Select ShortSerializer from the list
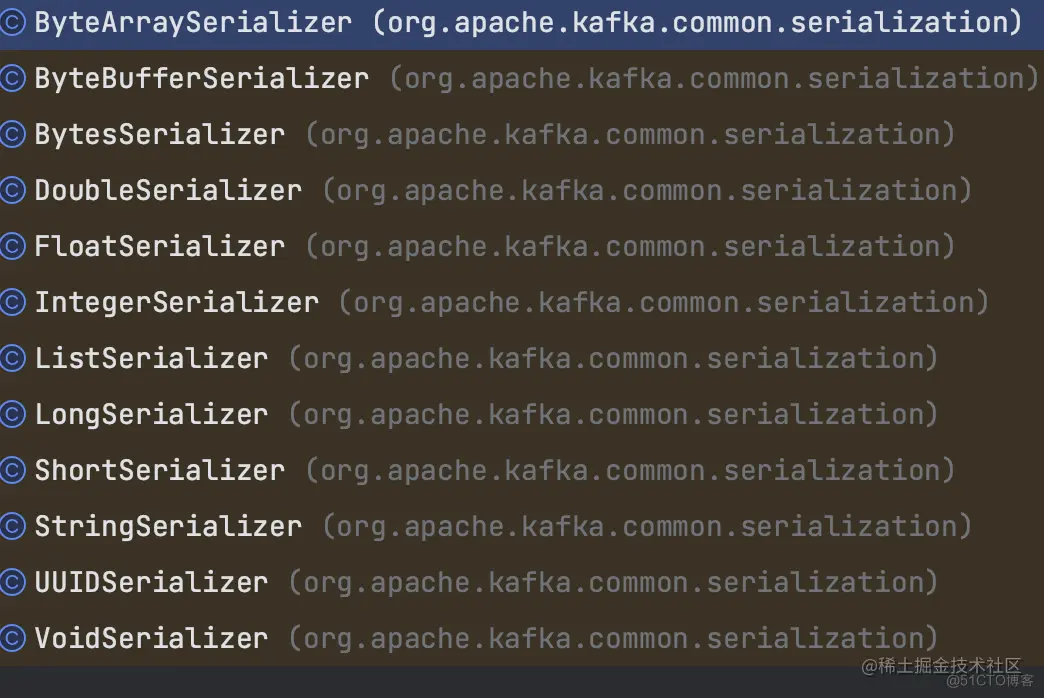The image size is (1044, 698). pyautogui.click(x=522, y=470)
